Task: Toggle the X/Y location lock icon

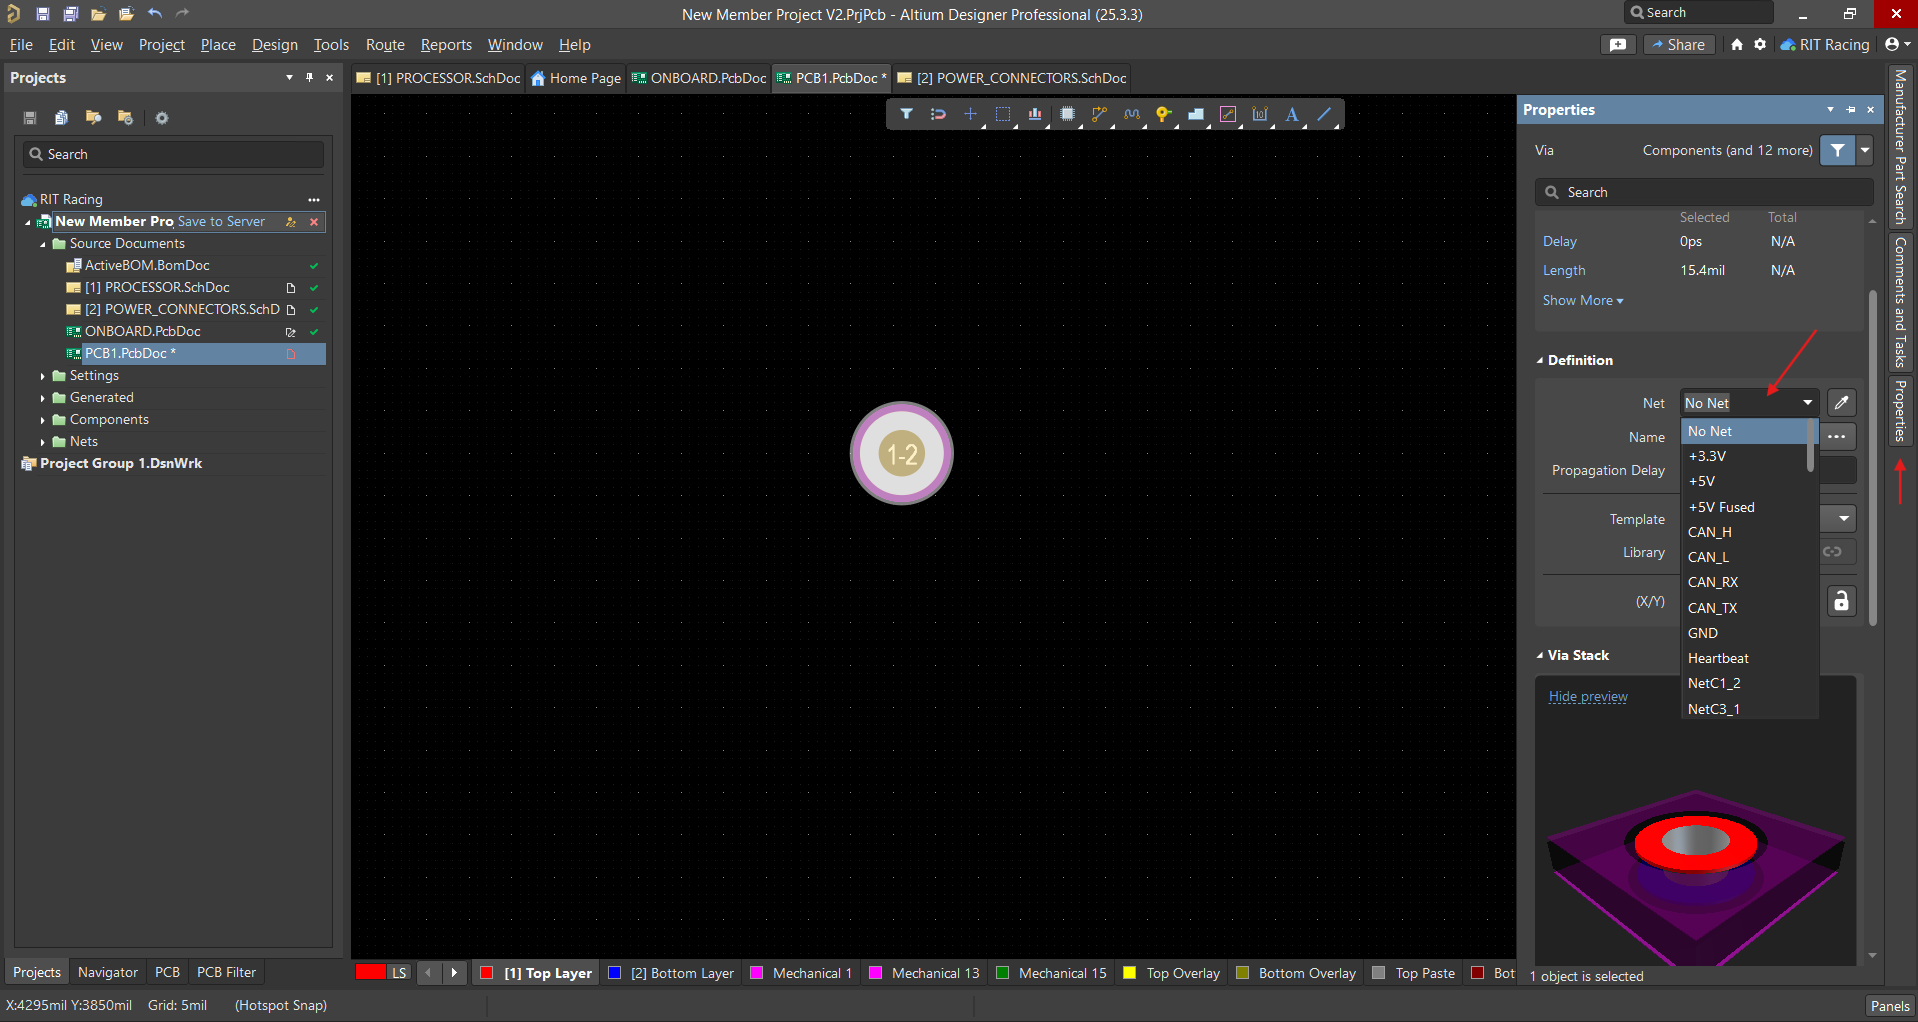Action: click(1841, 601)
